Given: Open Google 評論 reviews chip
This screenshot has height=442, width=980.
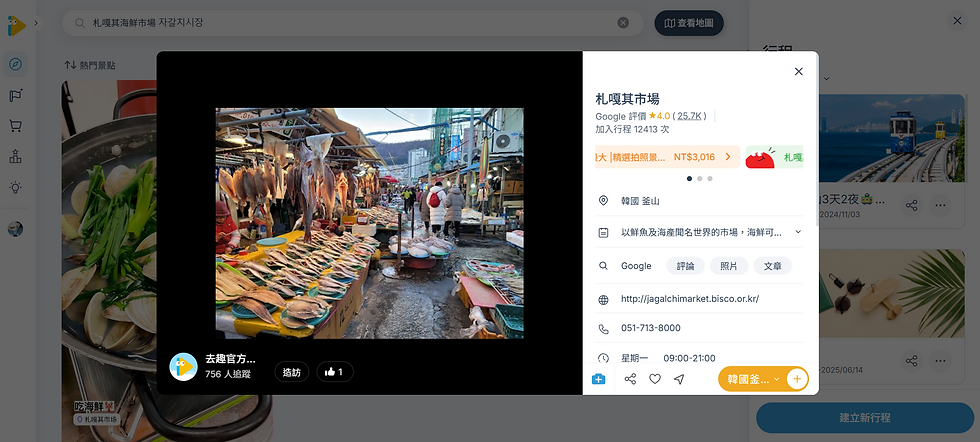Looking at the screenshot, I should (x=685, y=266).
